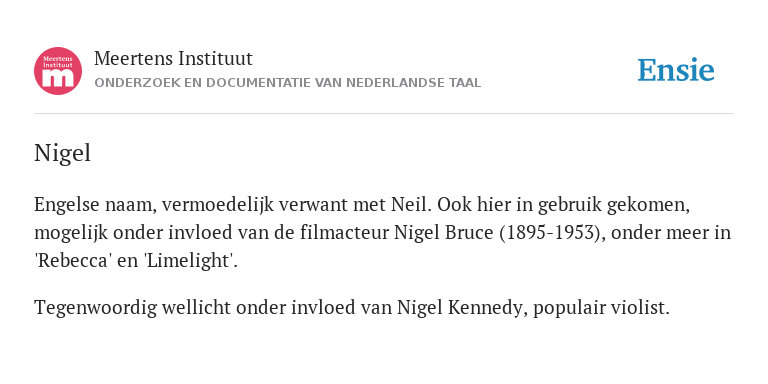This screenshot has width=768, height=384.
Task: Click the white 'm' letter inside the pink logo
Action: (x=58, y=78)
